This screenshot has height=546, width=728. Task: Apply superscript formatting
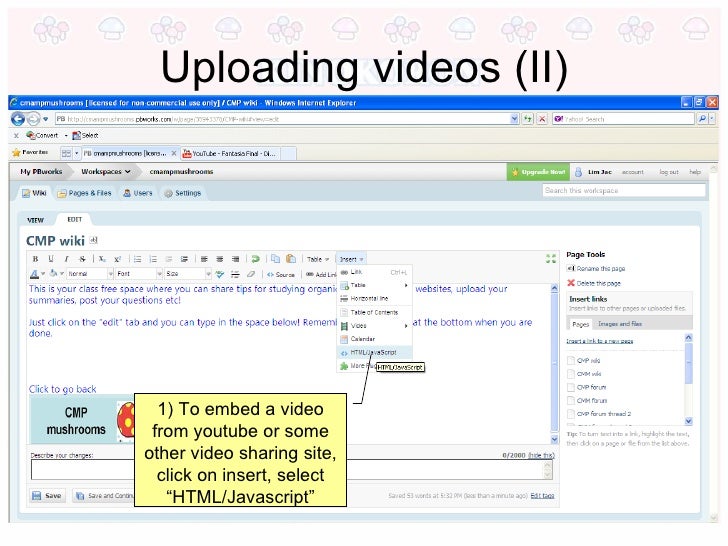[117, 259]
